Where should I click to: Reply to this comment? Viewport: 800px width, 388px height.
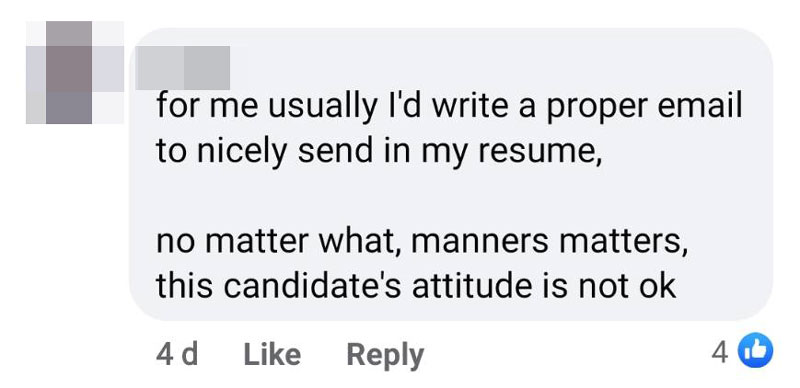click(385, 355)
